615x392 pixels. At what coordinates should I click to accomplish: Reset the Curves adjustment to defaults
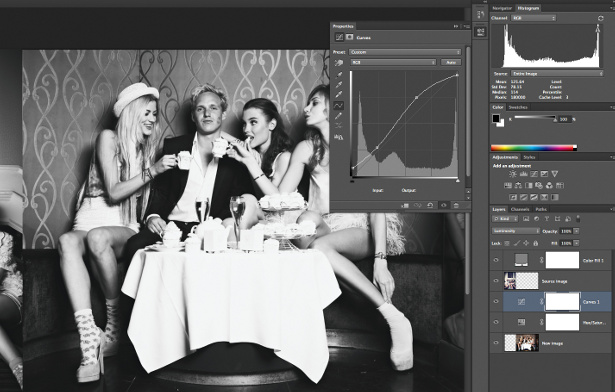[430, 205]
